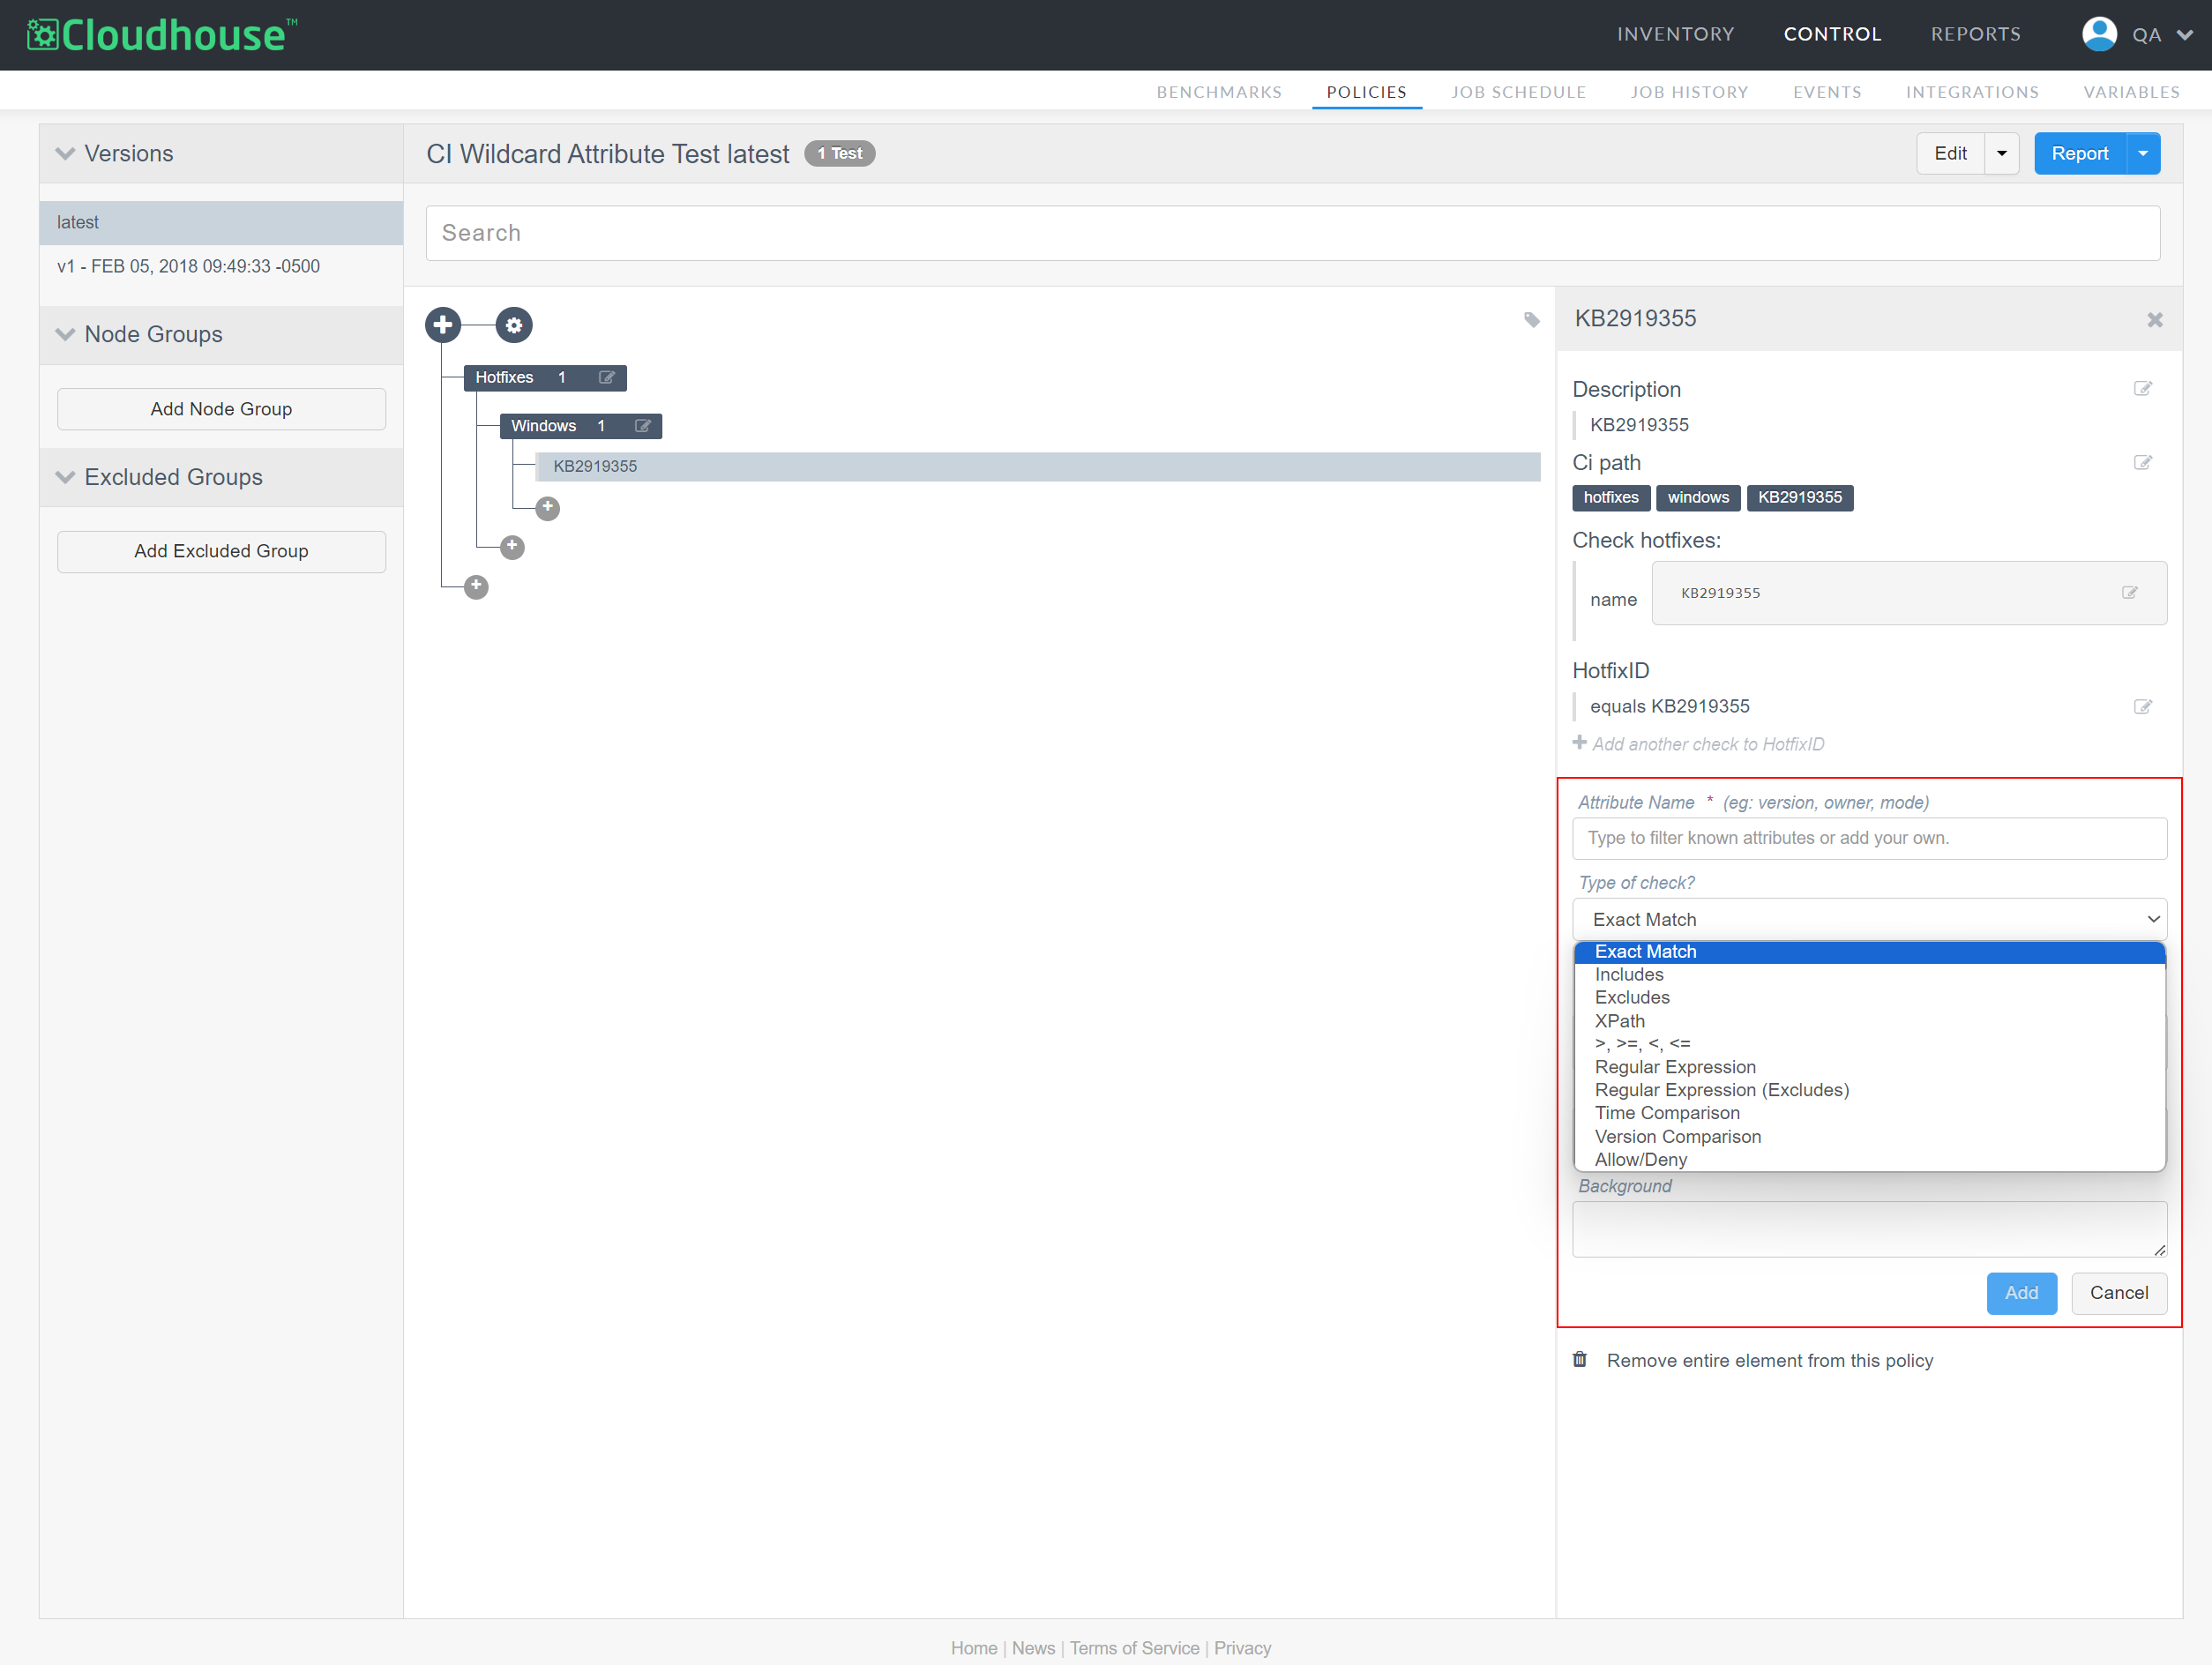This screenshot has height=1665, width=2212.
Task: Click Add Node Group button
Action: [x=221, y=409]
